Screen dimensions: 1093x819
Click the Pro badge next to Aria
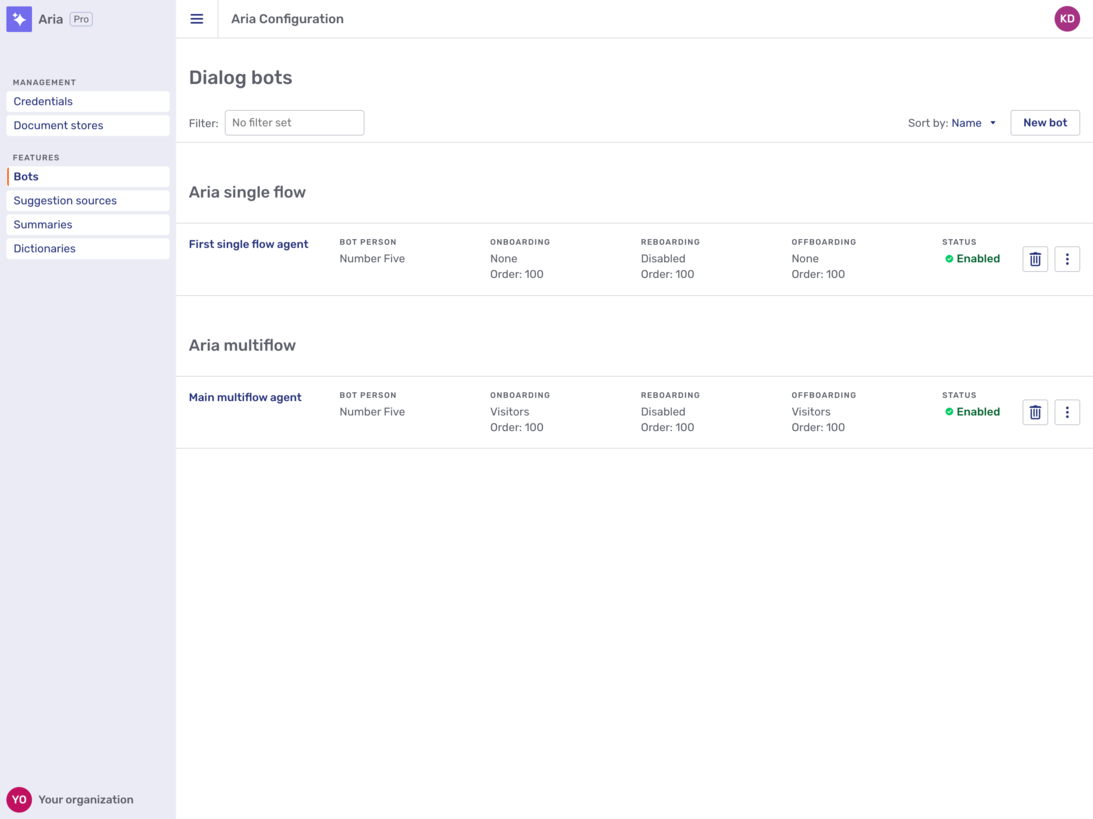81,18
